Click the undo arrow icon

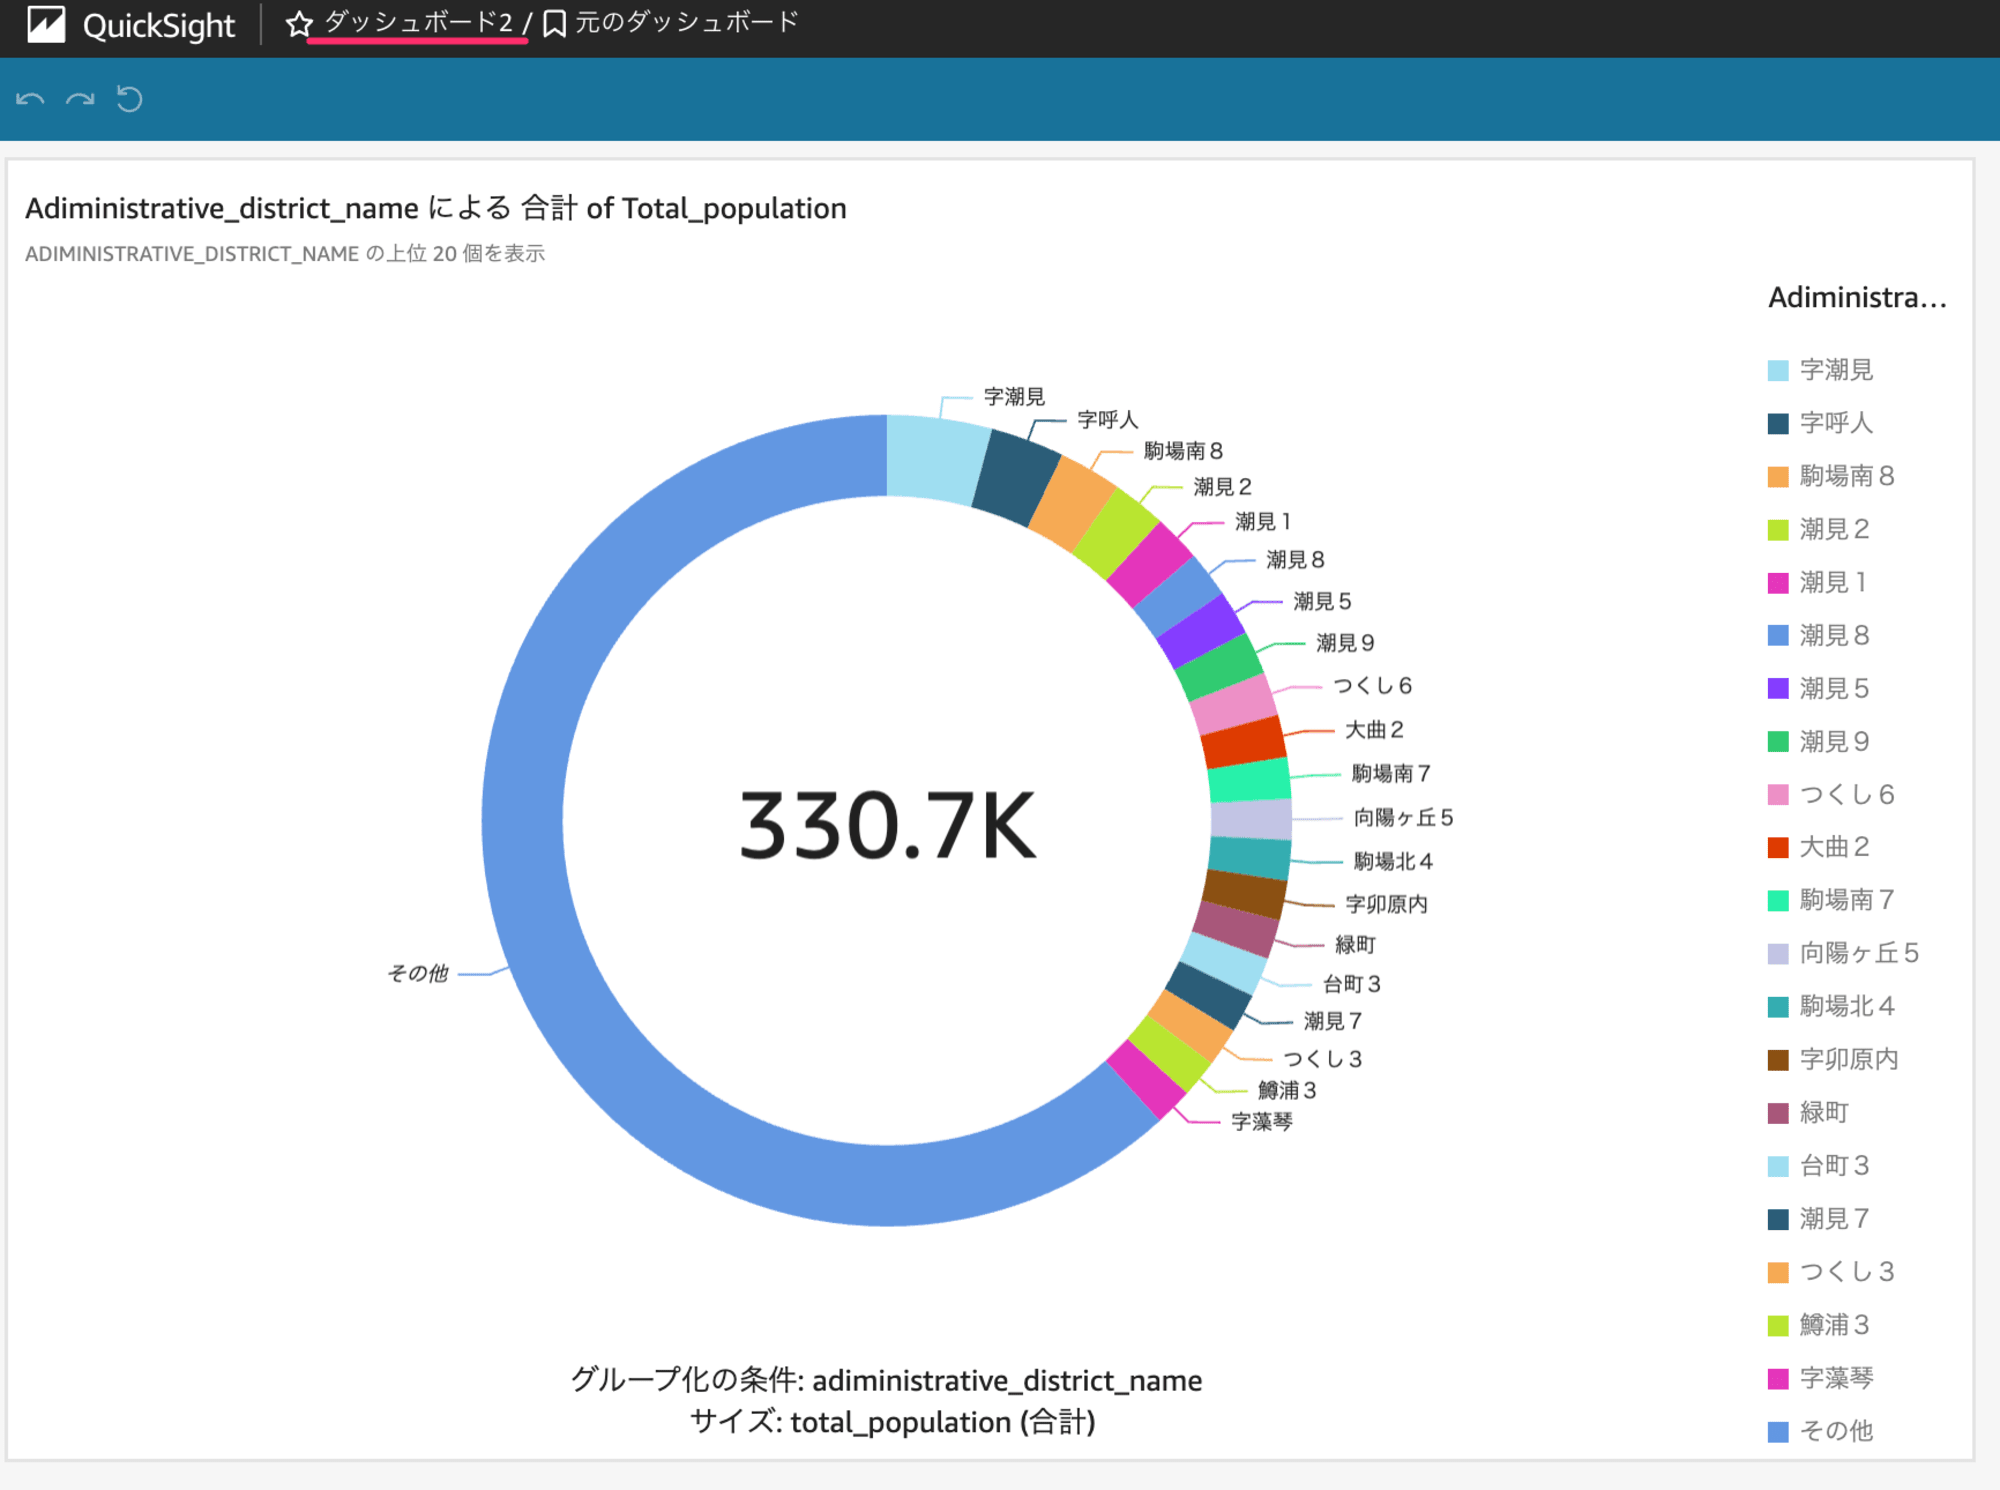pos(30,99)
